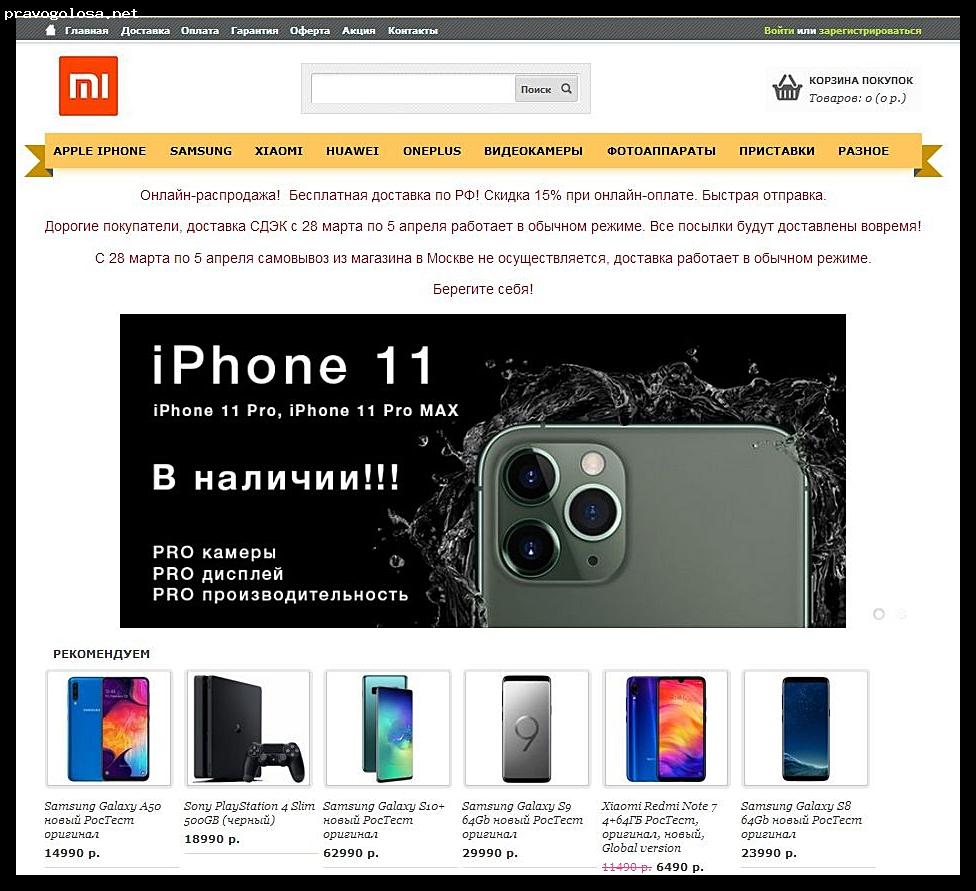Open the Sony PlayStation 4 Slim thumbnail

pyautogui.click(x=248, y=728)
